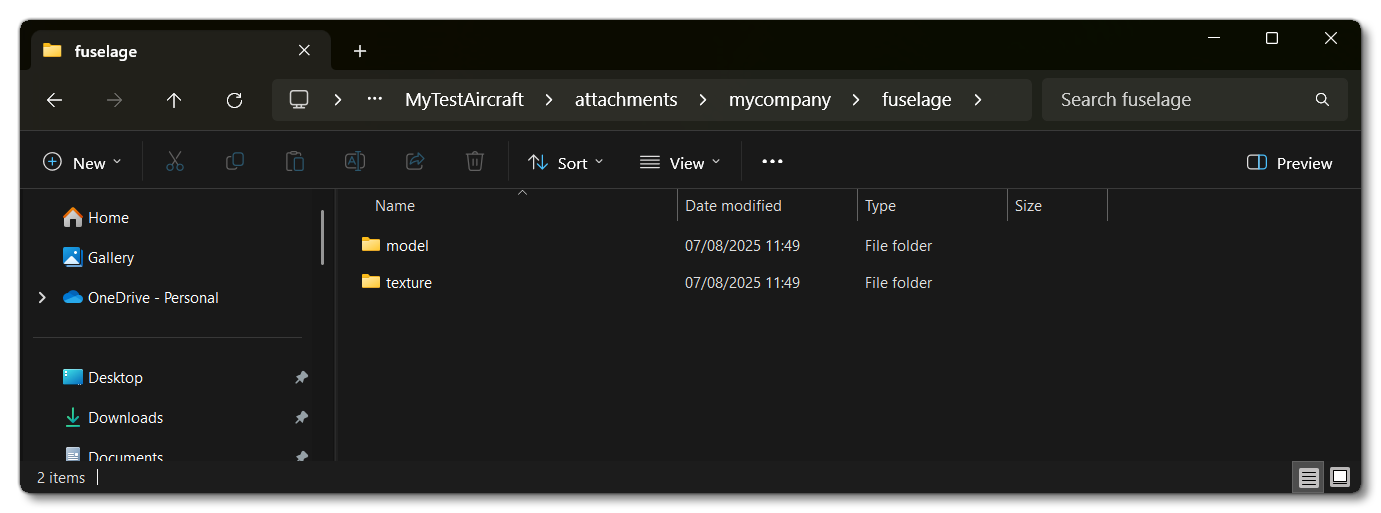
Task: Navigate to MyTestAircraft in breadcrumb
Action: click(464, 100)
